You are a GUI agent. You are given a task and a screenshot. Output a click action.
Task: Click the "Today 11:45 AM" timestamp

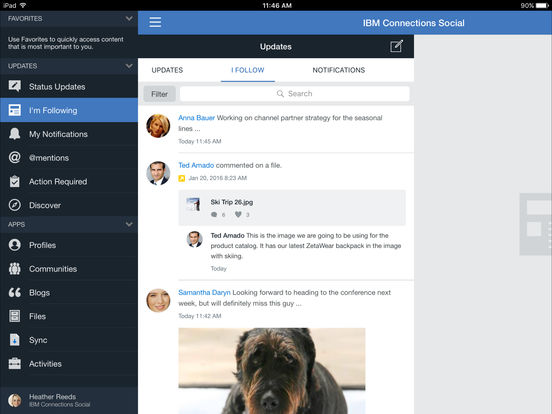point(200,142)
